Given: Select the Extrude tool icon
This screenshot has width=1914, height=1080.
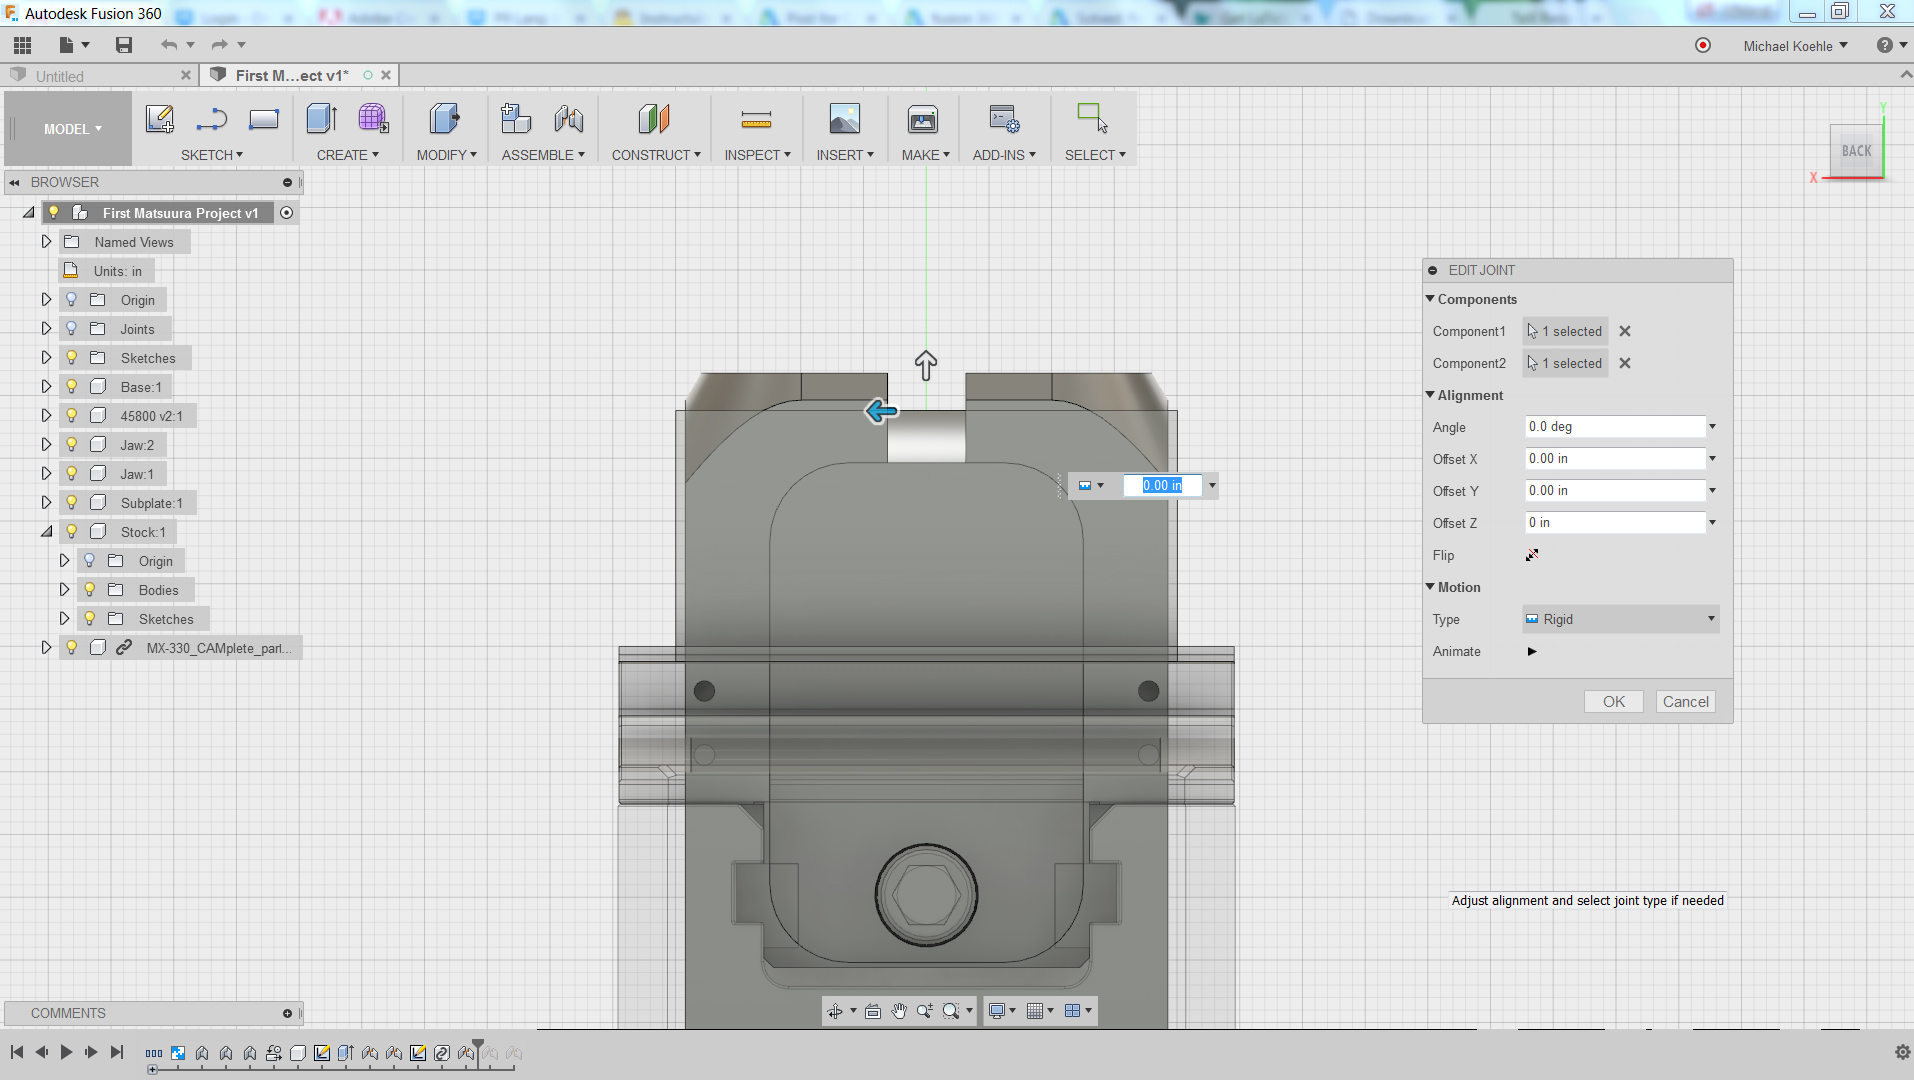Looking at the screenshot, I should pyautogui.click(x=321, y=120).
